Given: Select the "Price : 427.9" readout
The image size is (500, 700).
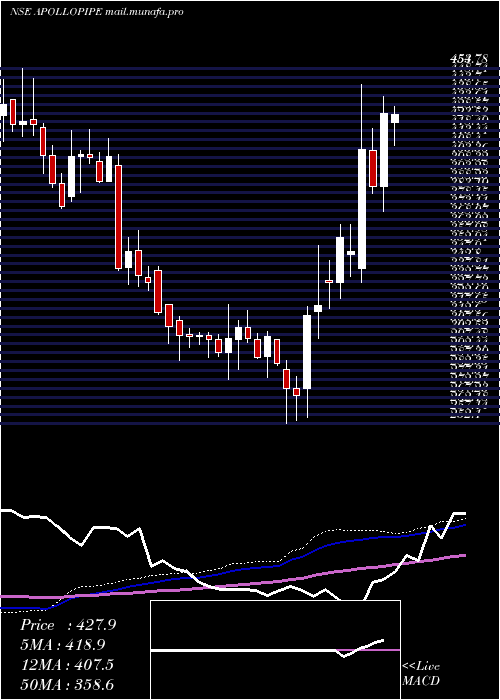Looking at the screenshot, I should click(x=68, y=625).
